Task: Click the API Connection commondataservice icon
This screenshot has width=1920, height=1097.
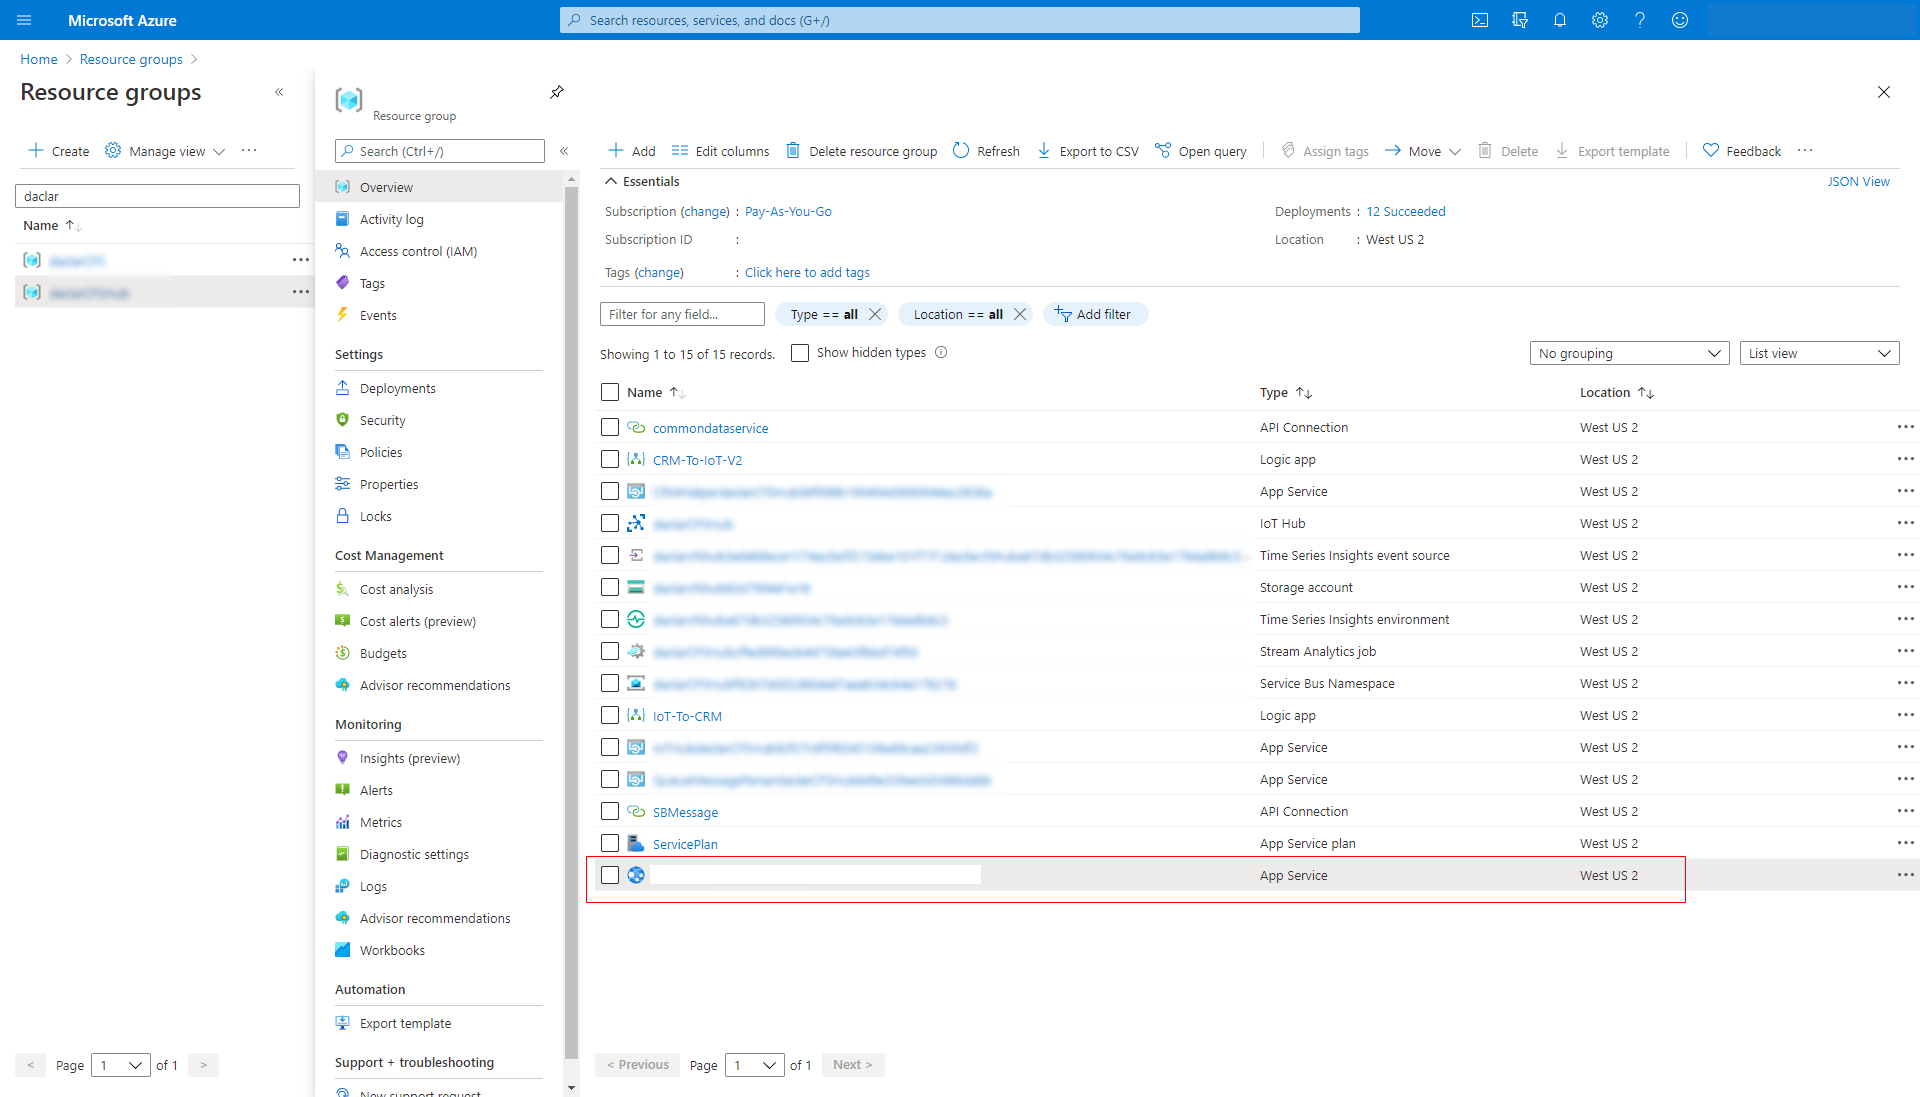Action: click(634, 427)
